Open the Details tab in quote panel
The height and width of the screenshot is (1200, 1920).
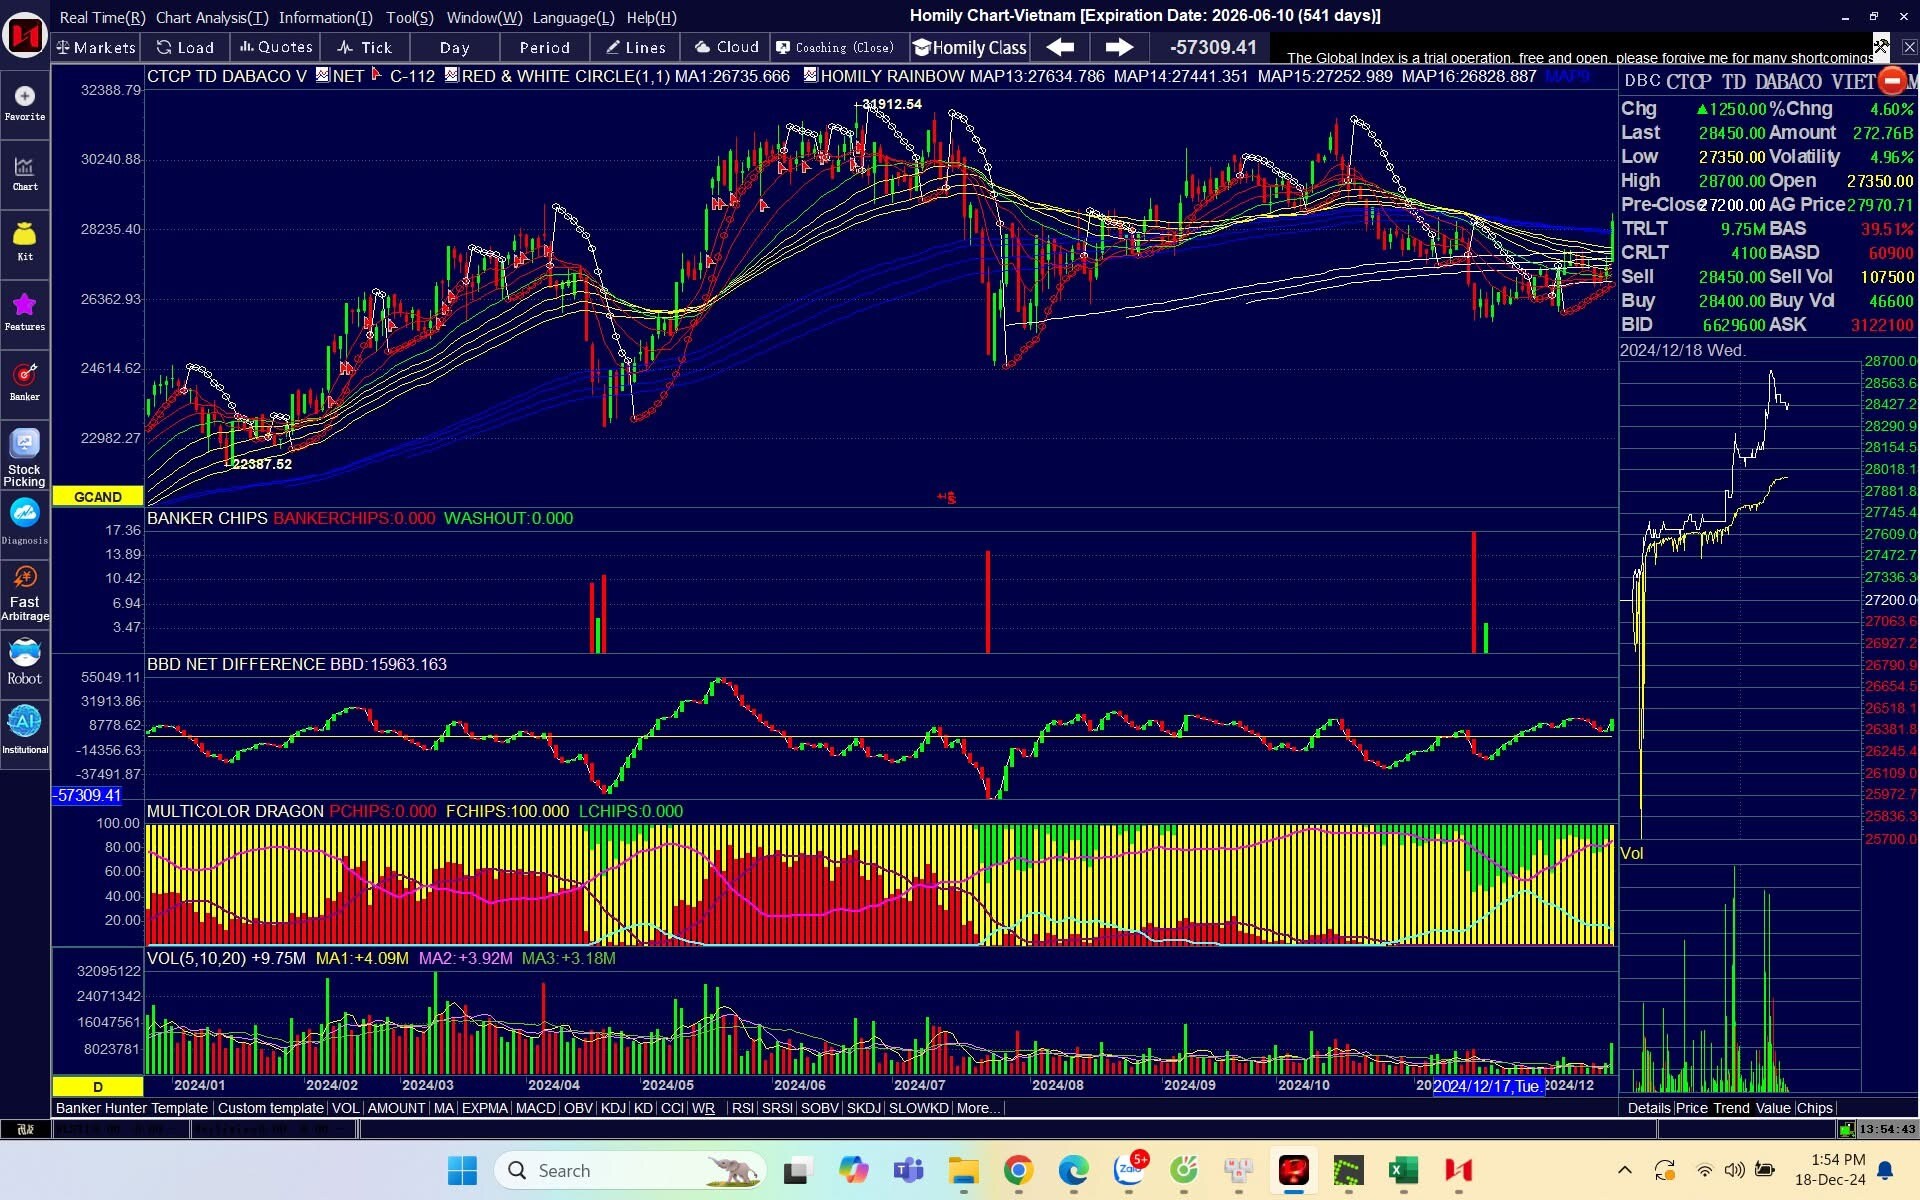coord(1649,1108)
